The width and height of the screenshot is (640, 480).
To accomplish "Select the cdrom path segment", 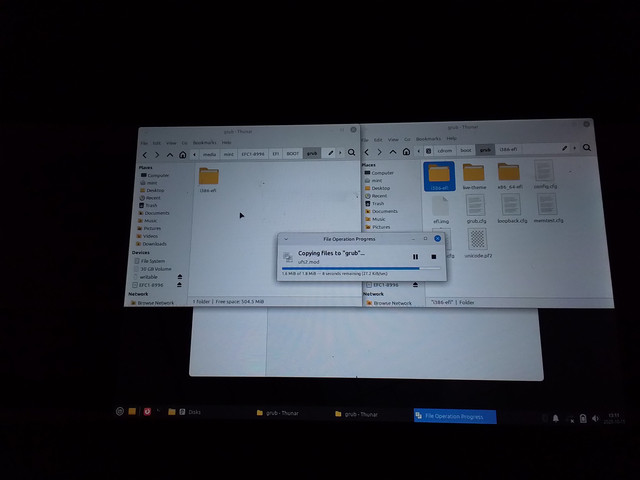I will coord(445,151).
